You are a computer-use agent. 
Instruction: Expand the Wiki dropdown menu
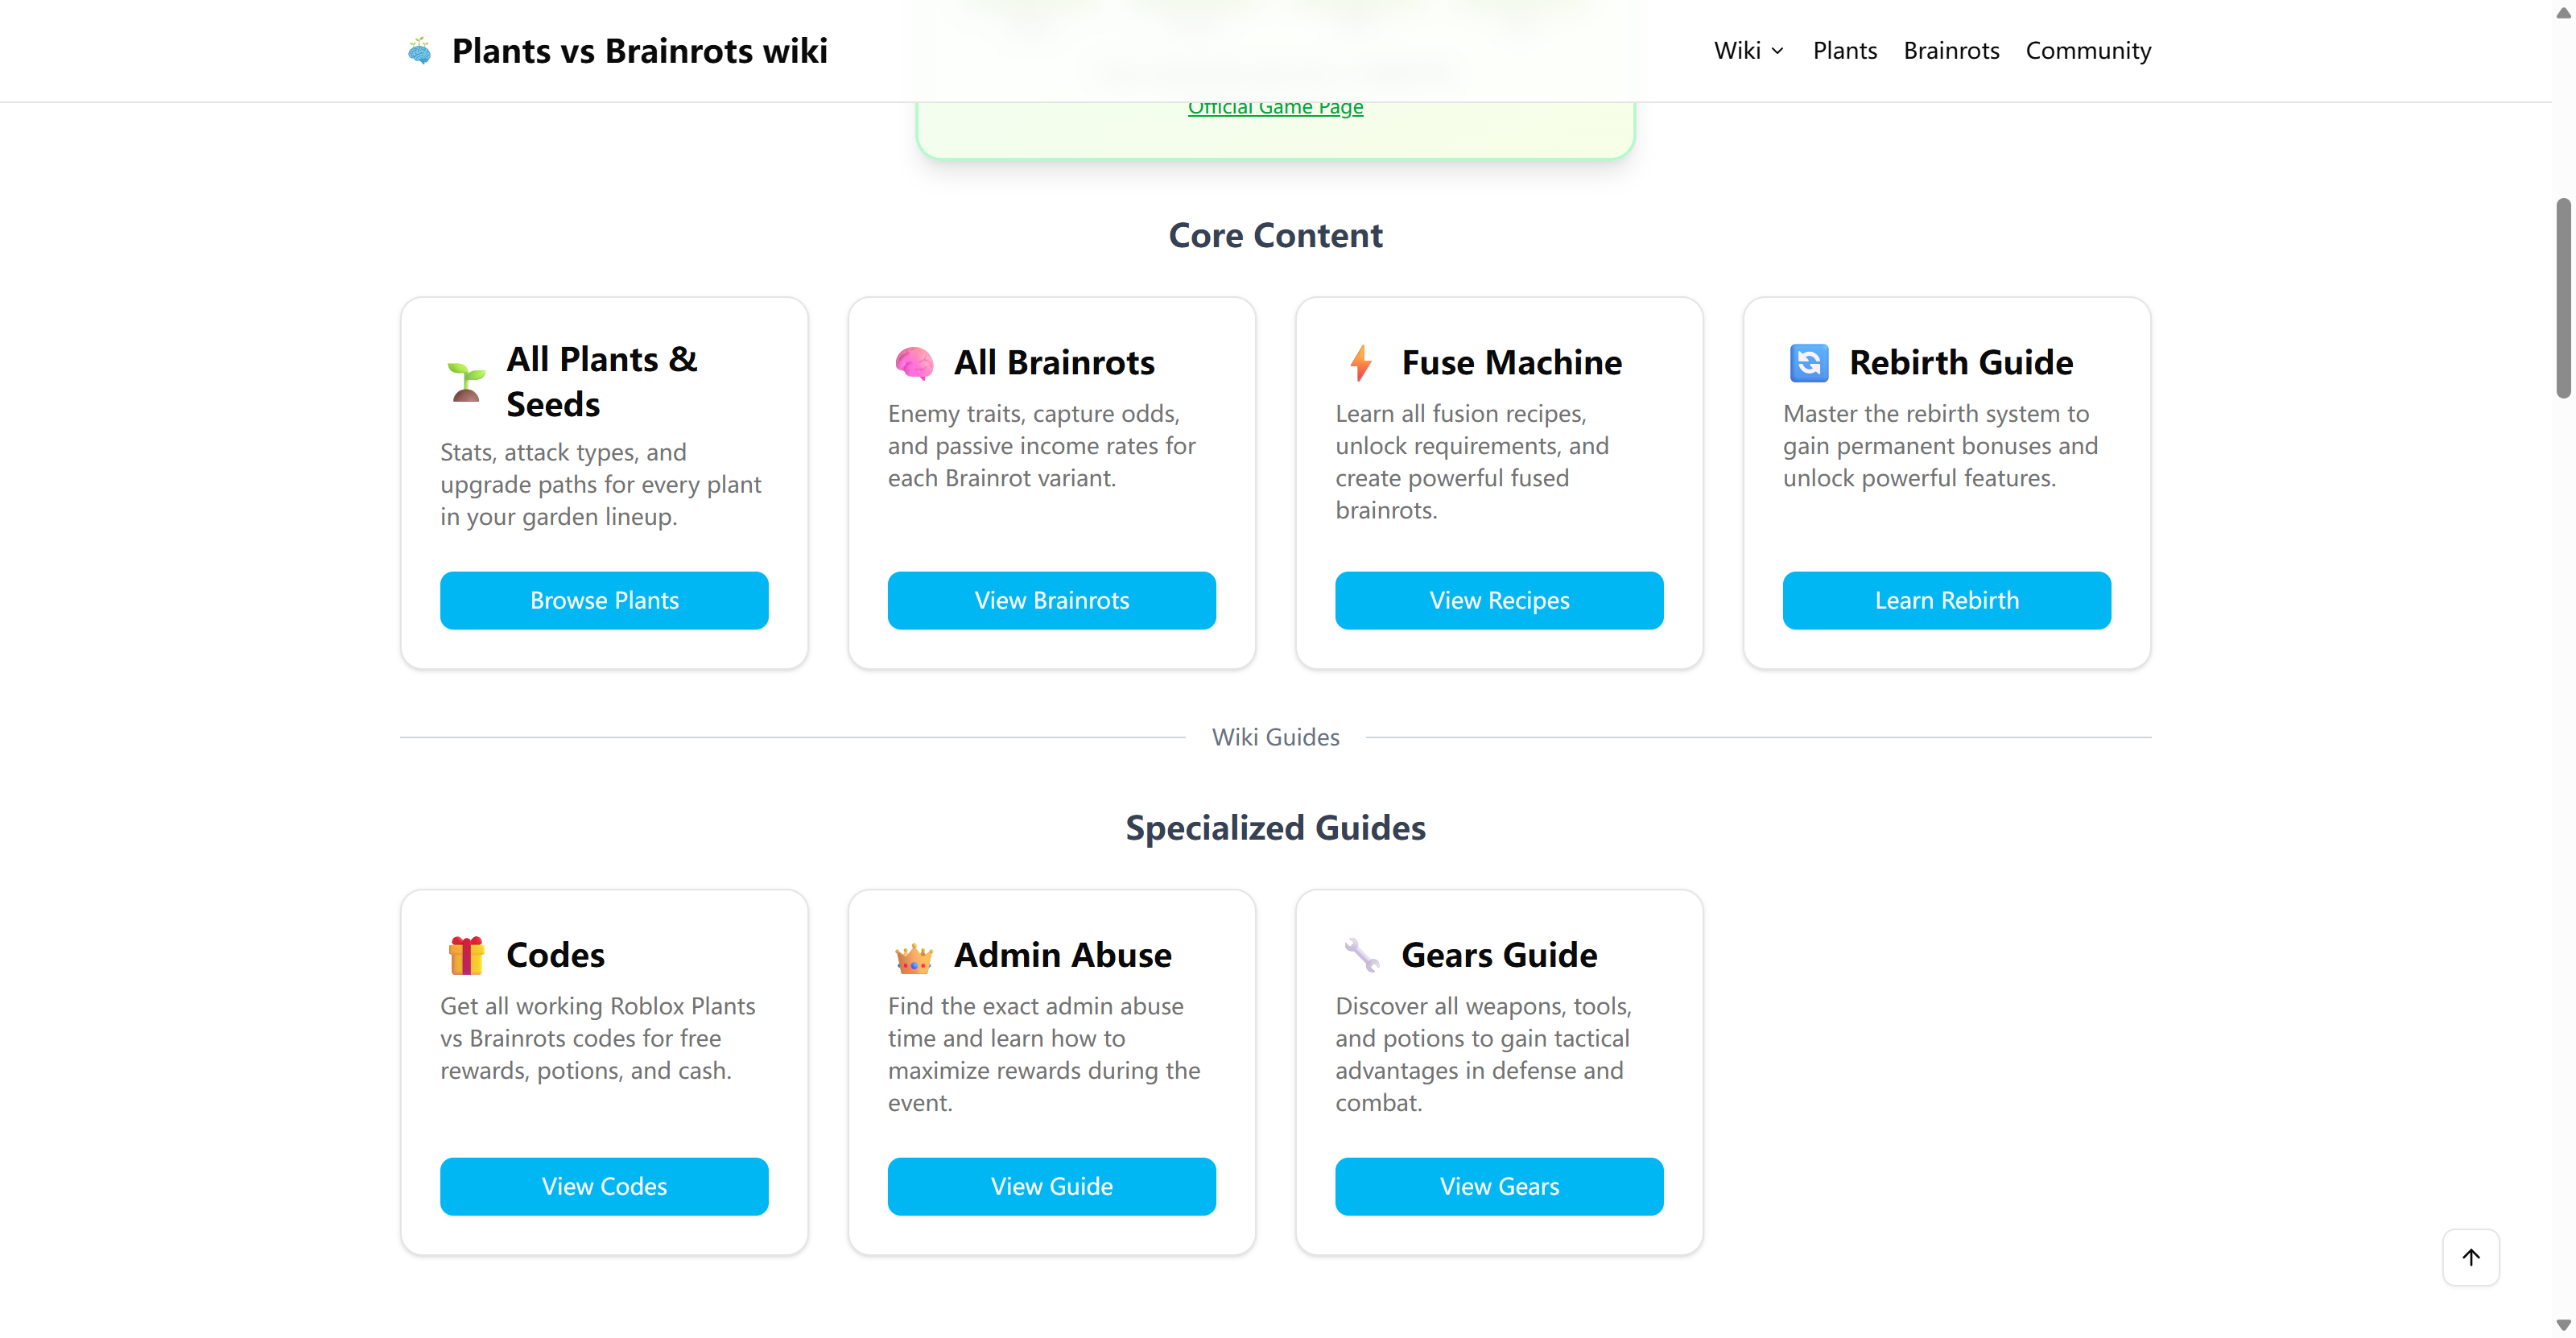coord(1748,51)
